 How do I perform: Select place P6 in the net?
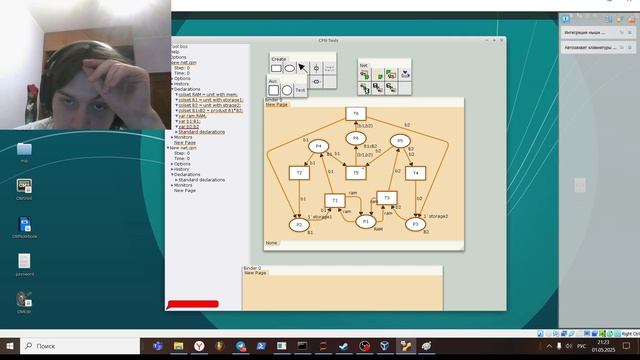tap(356, 138)
